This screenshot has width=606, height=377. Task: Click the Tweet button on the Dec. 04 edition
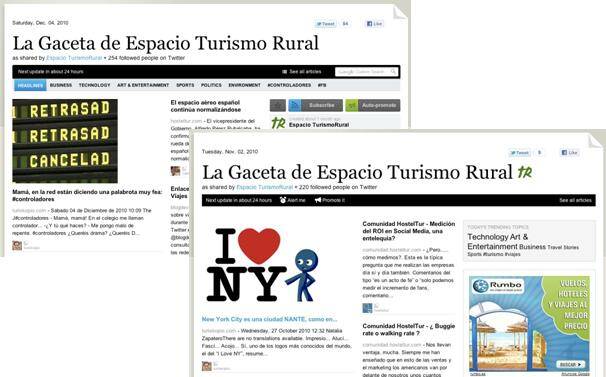click(x=325, y=24)
